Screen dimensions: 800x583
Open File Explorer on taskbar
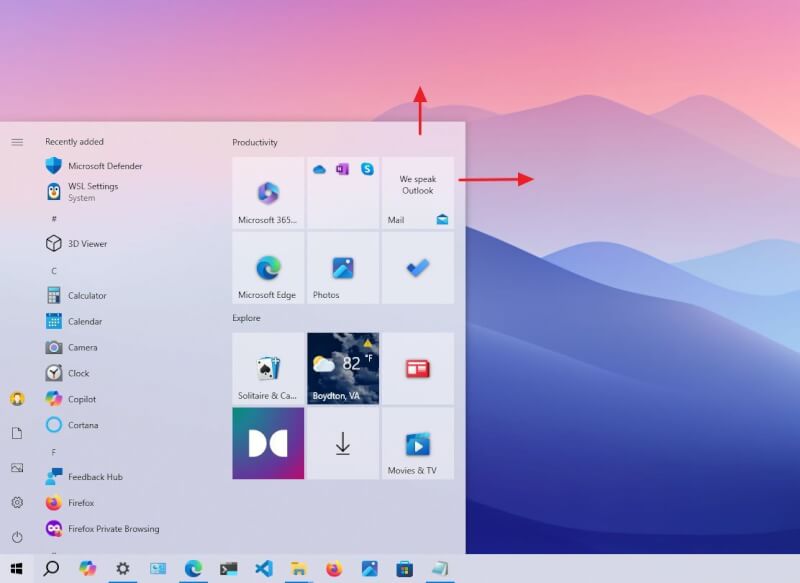point(298,568)
